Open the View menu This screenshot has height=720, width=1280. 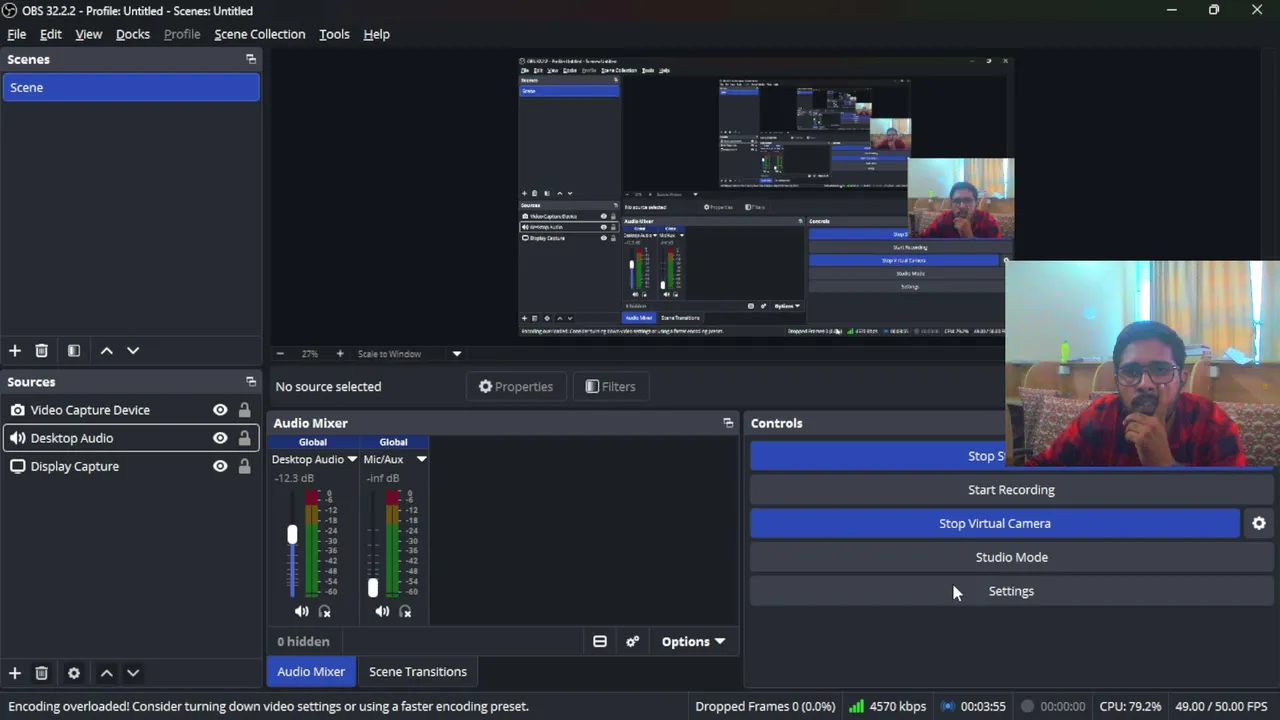(x=89, y=34)
